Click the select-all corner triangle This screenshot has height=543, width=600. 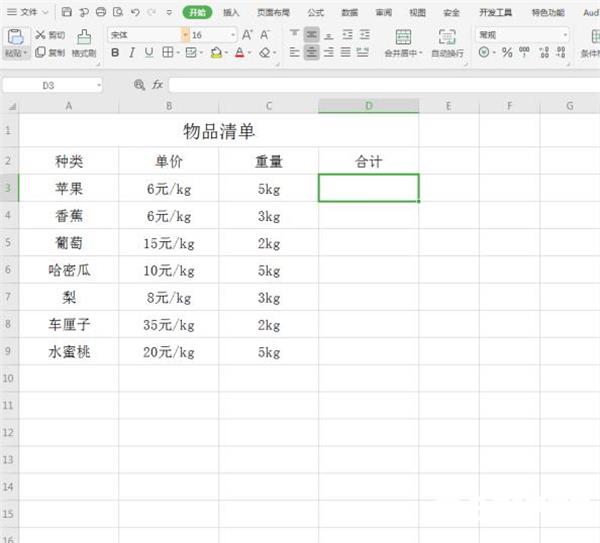click(x=11, y=106)
